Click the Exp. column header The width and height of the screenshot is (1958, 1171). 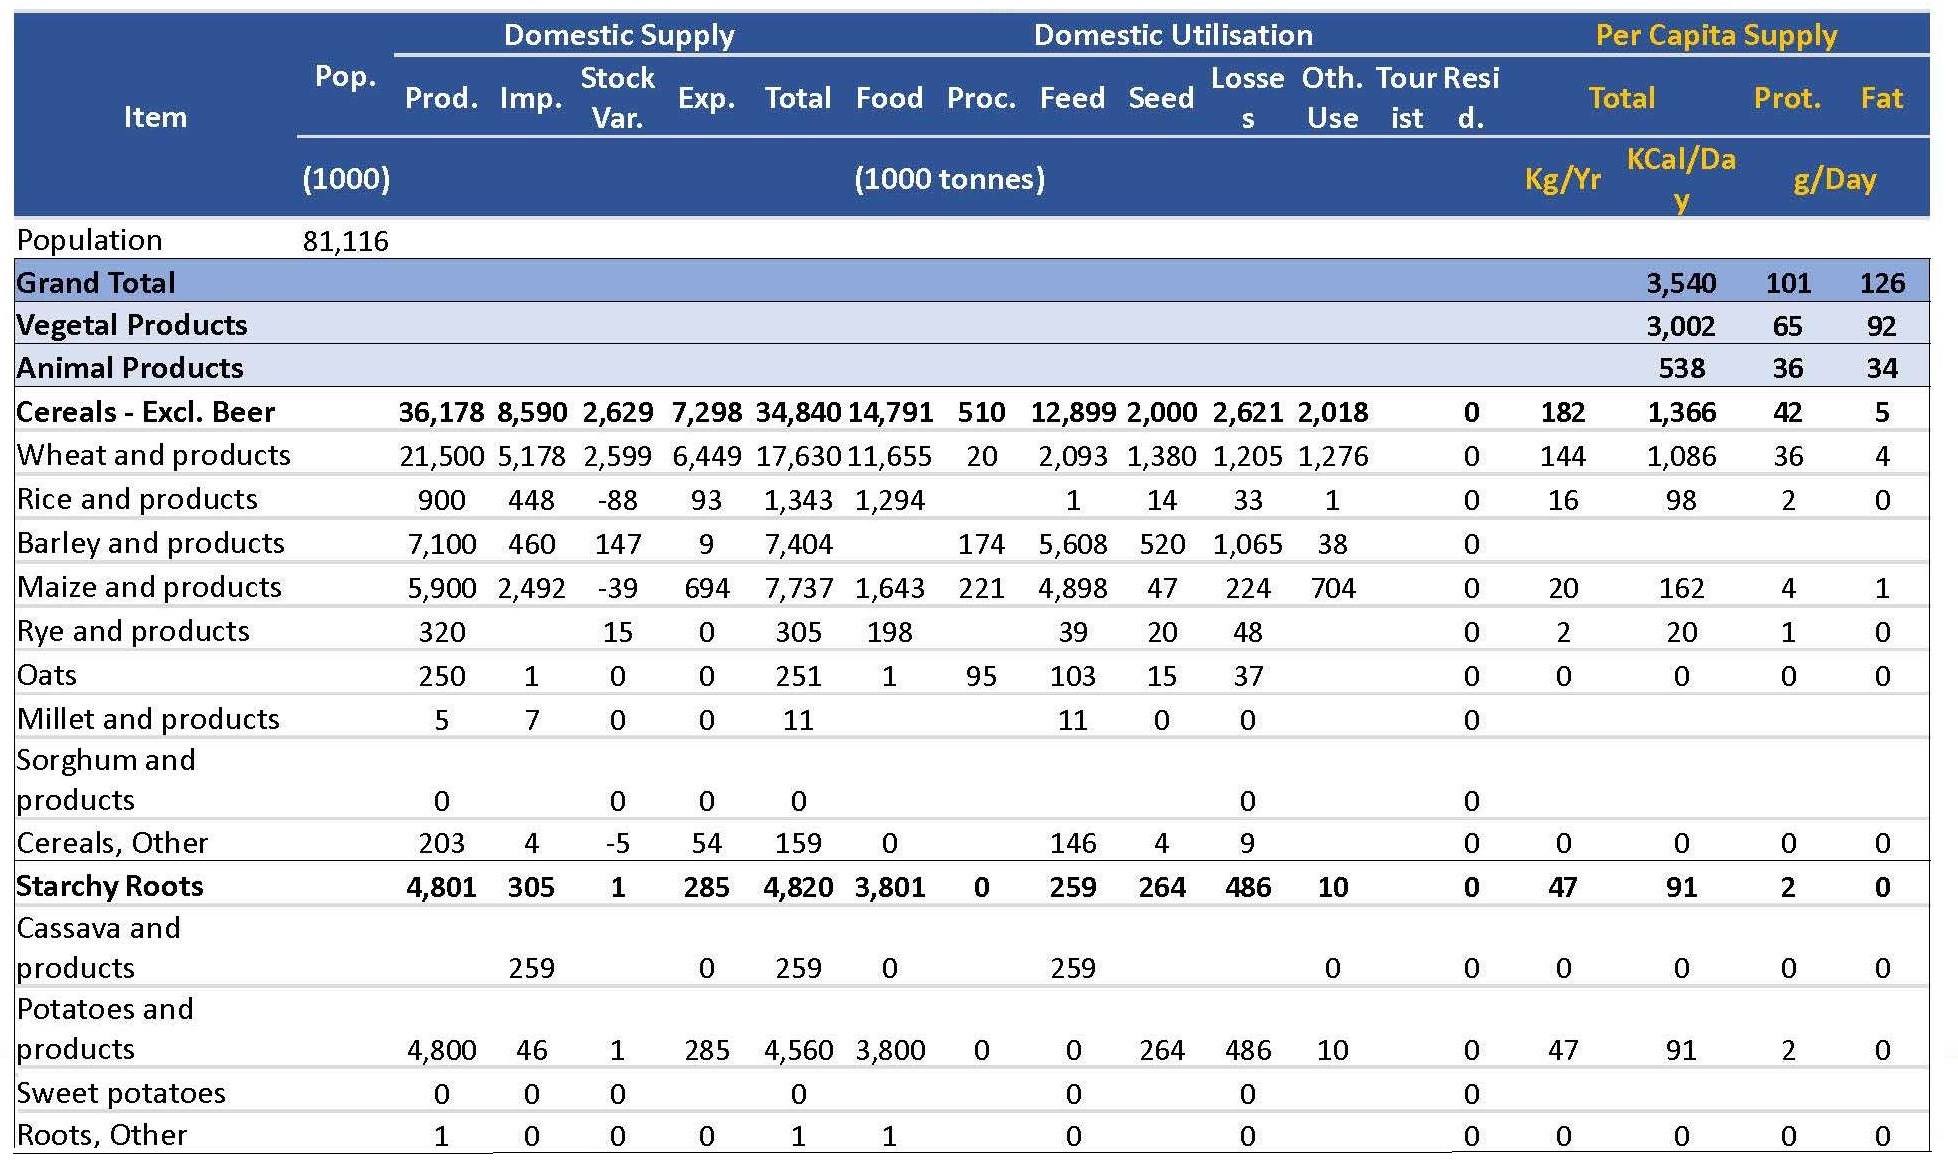[x=706, y=98]
